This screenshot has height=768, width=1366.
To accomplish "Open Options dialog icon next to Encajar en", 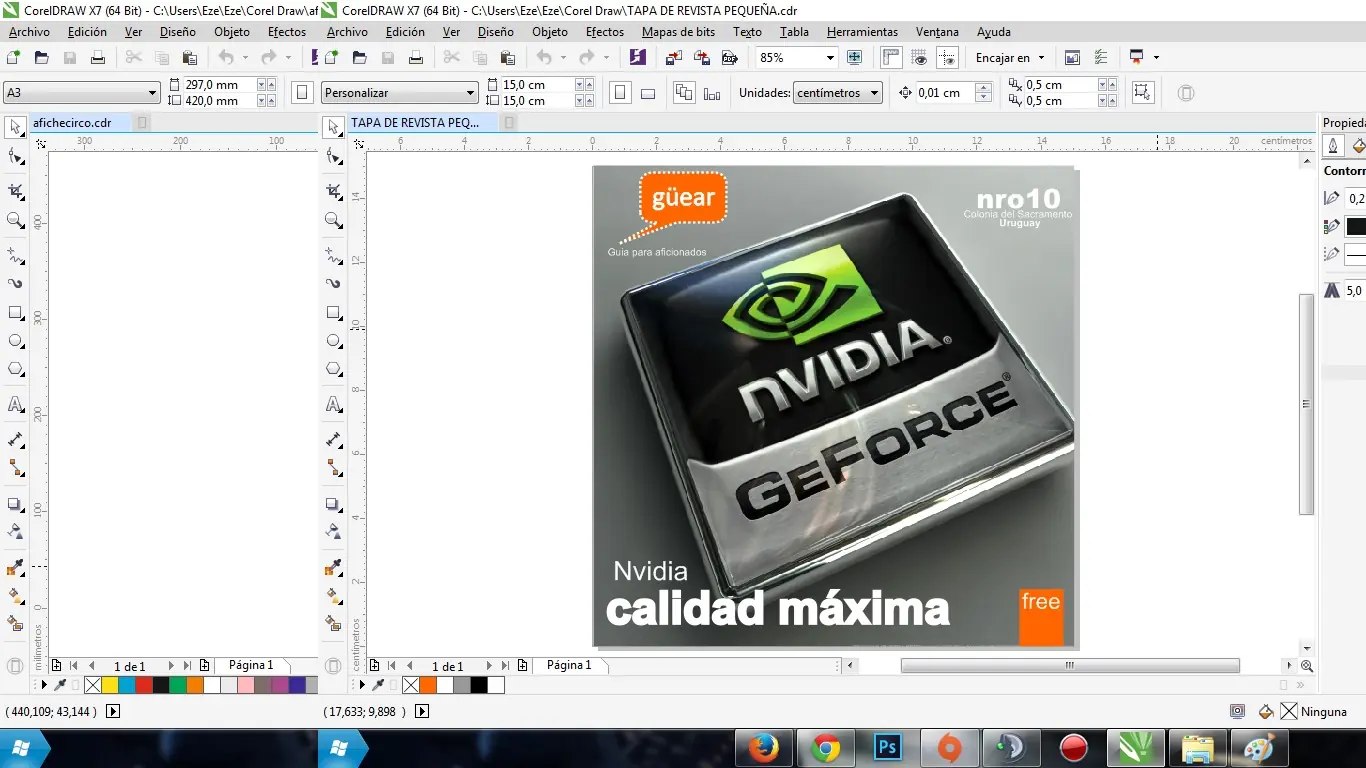I will click(1072, 58).
